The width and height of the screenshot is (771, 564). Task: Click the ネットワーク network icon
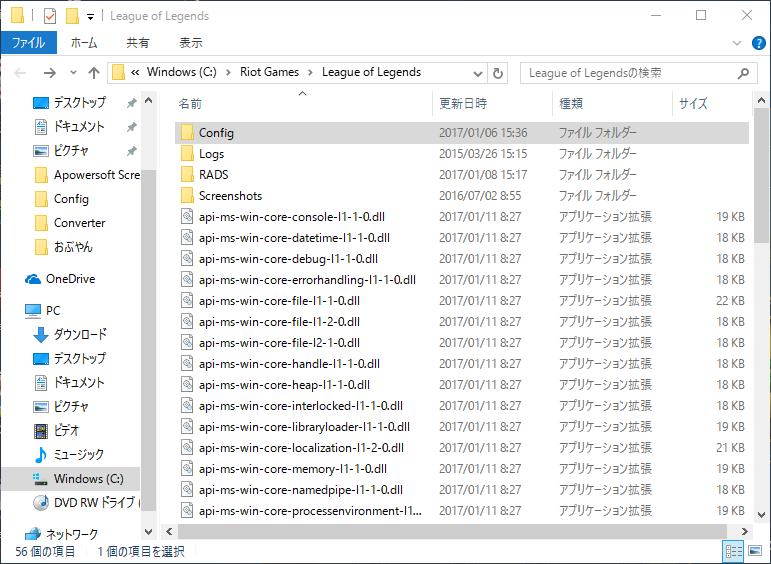pyautogui.click(x=33, y=534)
